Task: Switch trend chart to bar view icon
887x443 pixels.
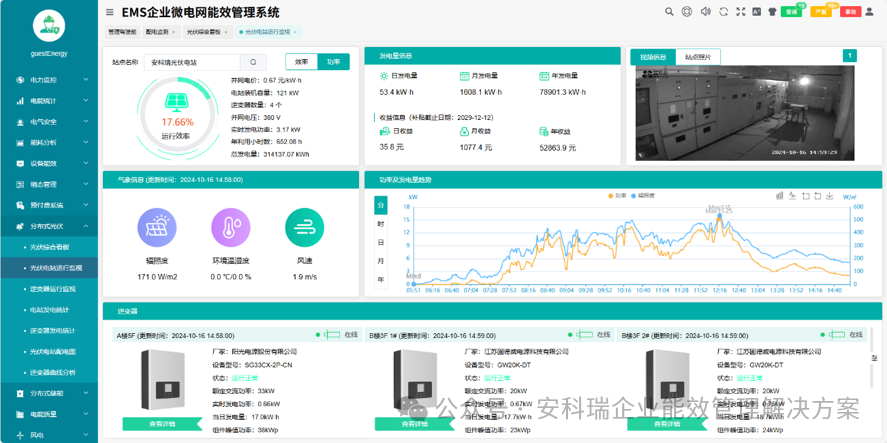Action: tap(780, 196)
